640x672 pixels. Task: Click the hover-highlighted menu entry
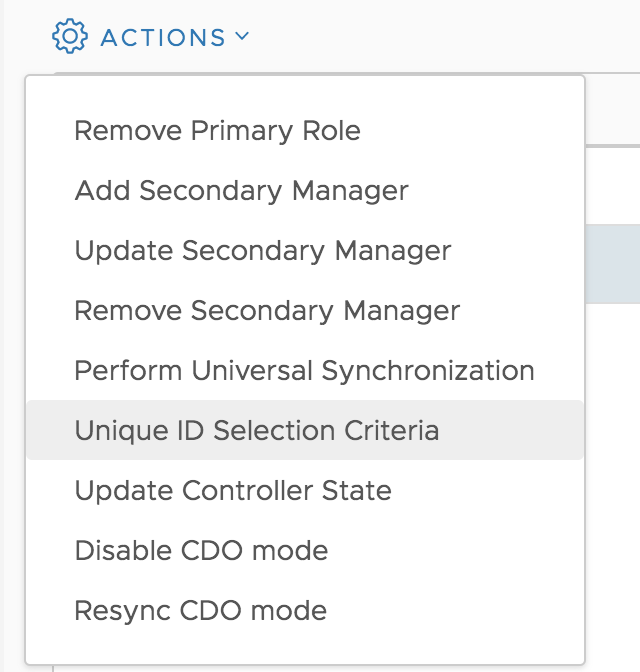click(x=305, y=430)
